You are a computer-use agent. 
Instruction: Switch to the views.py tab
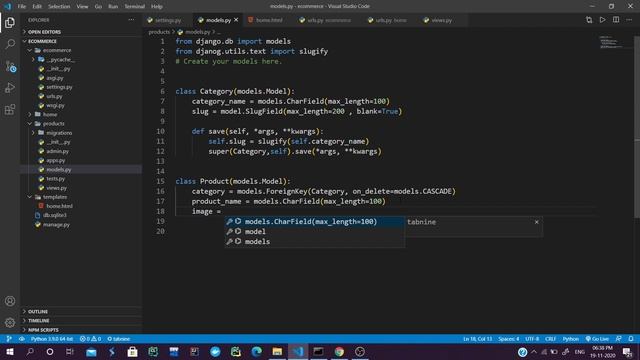click(x=442, y=20)
